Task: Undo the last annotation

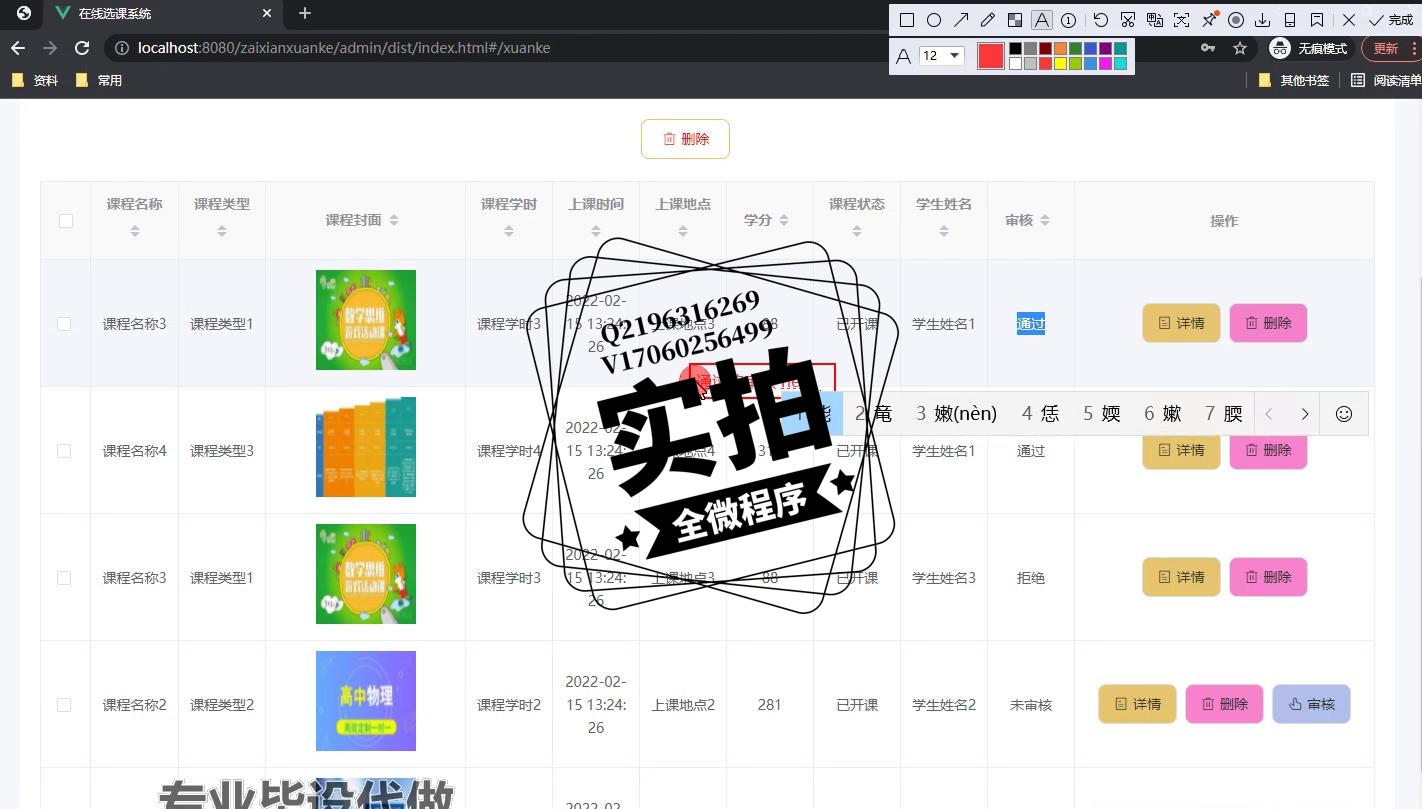Action: pyautogui.click(x=1101, y=20)
